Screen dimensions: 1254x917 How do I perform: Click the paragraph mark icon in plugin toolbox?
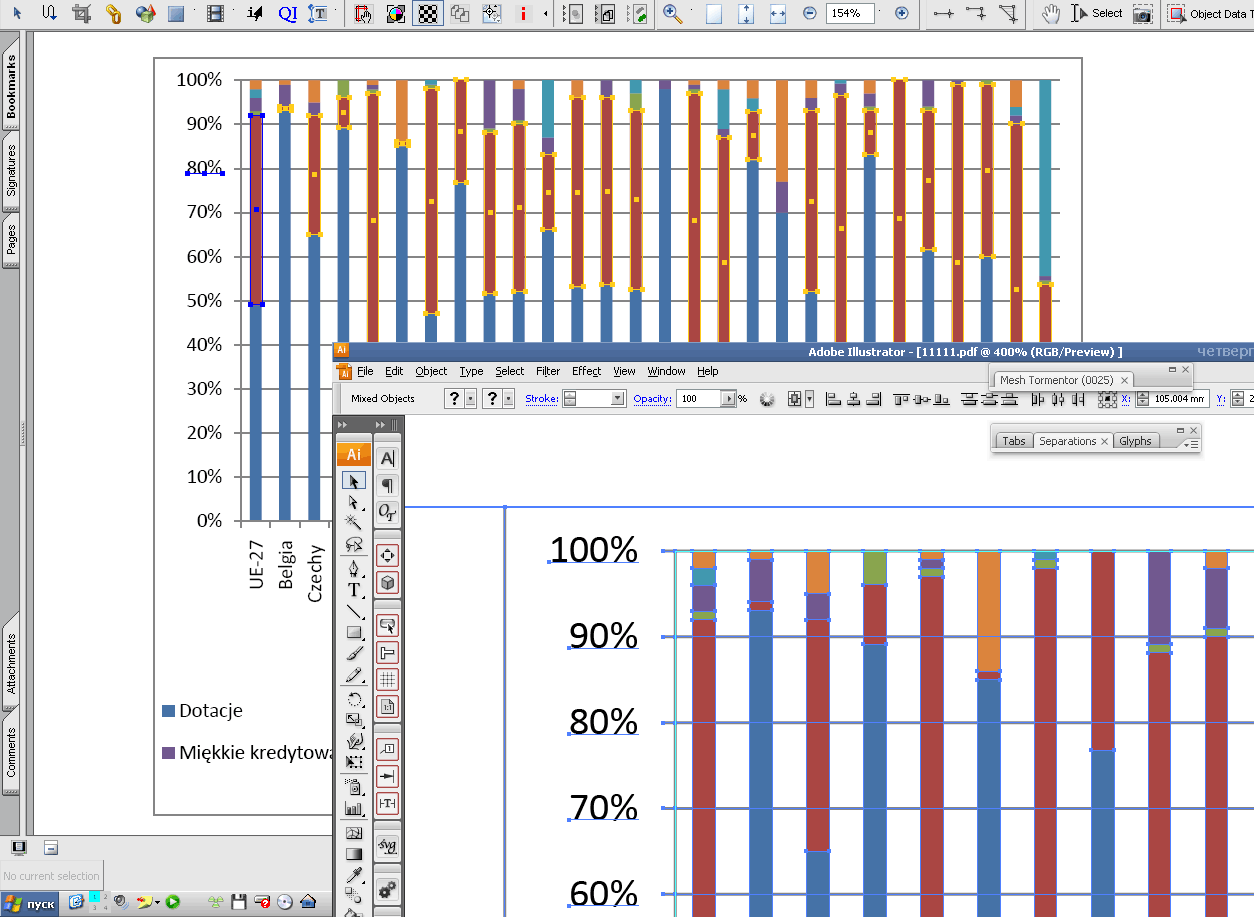387,485
